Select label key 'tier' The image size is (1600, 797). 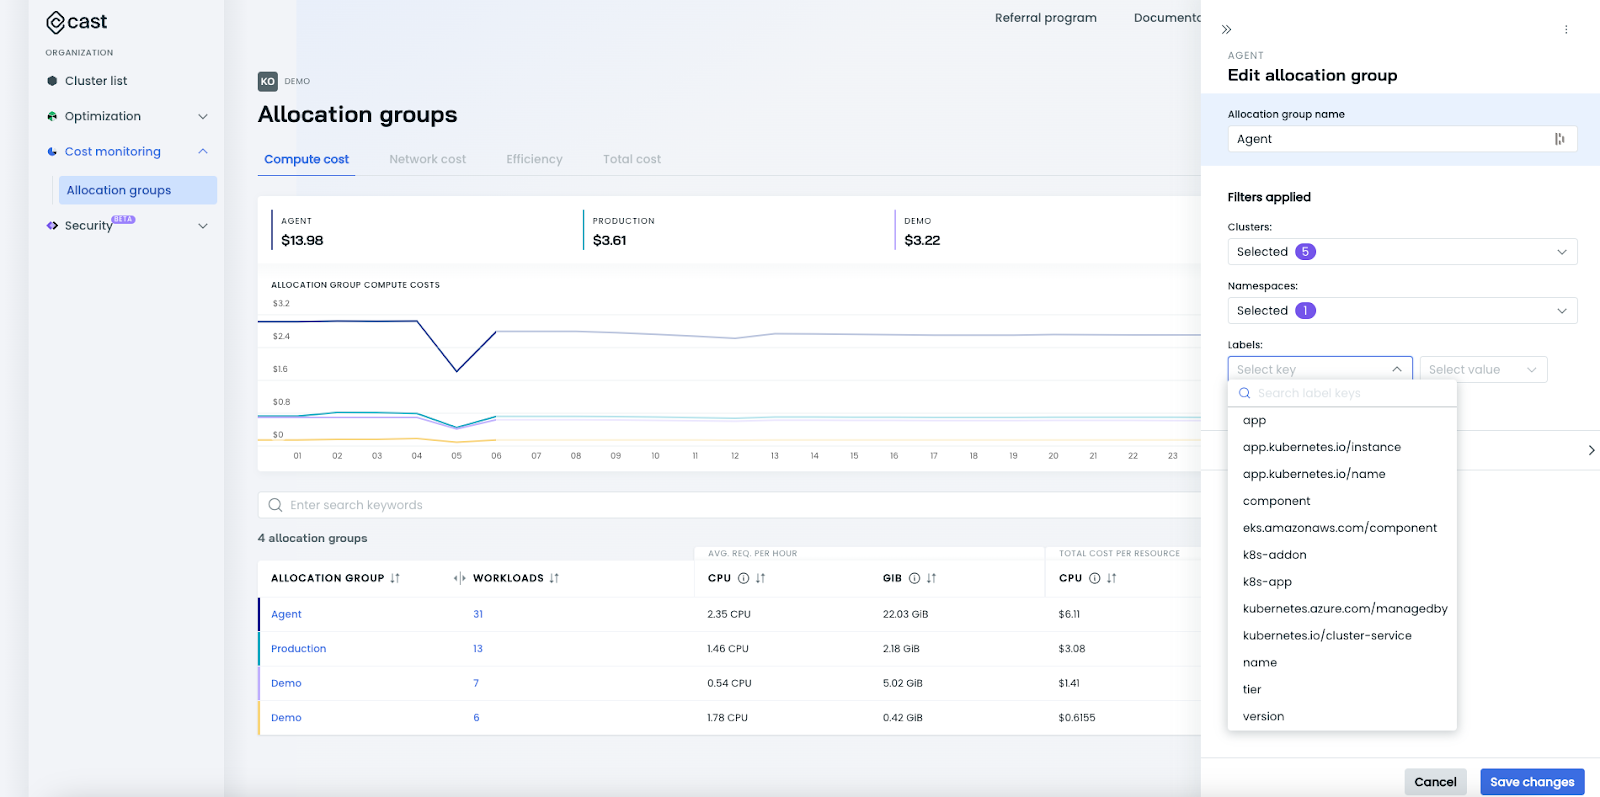[1342, 690]
